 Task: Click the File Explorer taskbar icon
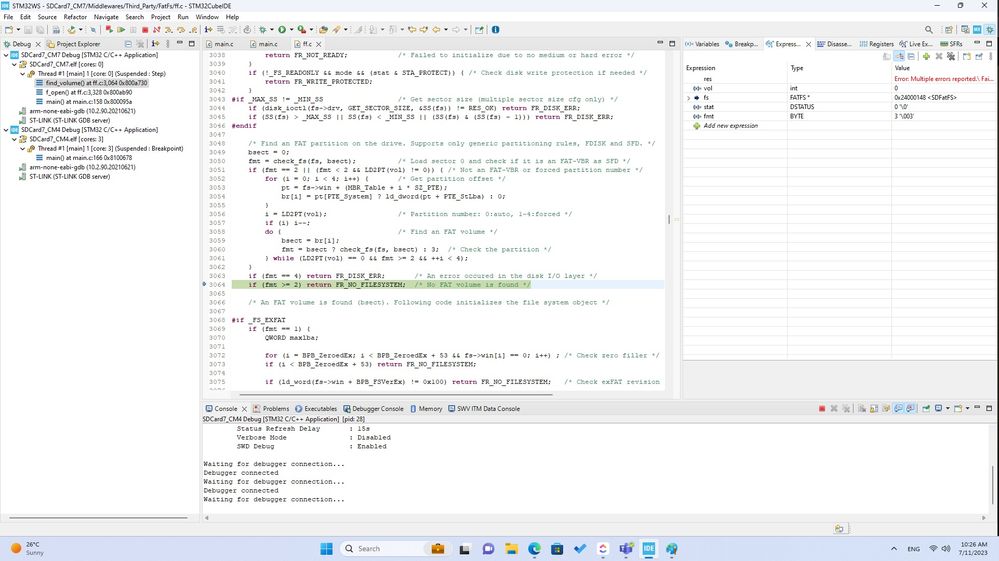511,548
